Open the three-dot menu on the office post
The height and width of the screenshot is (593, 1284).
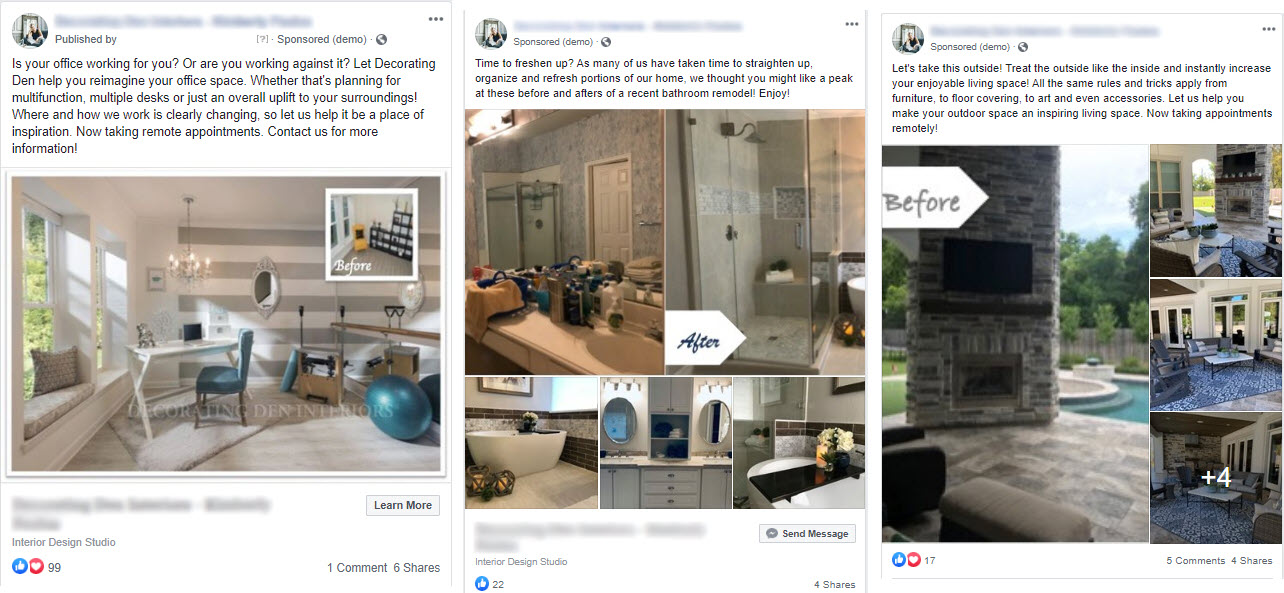435,19
